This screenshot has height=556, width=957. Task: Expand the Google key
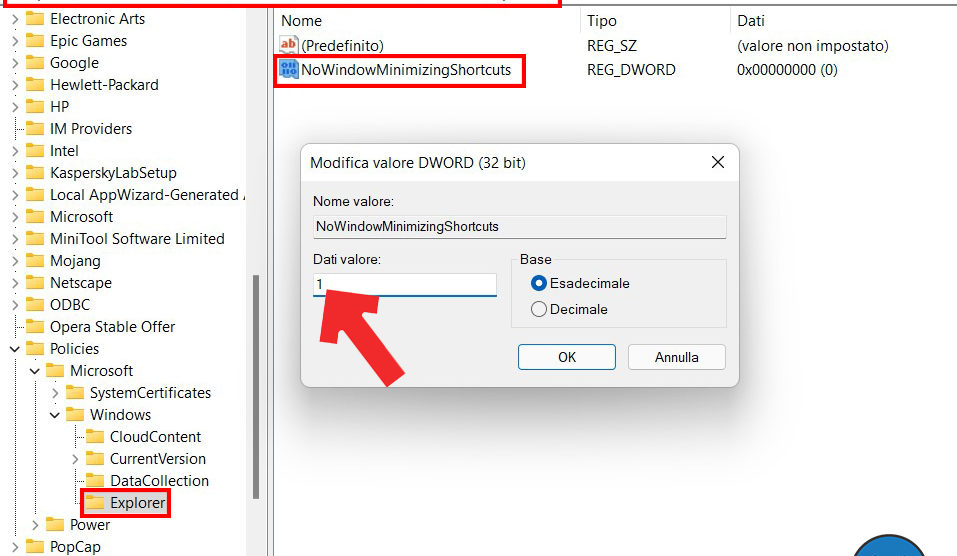pyautogui.click(x=15, y=63)
